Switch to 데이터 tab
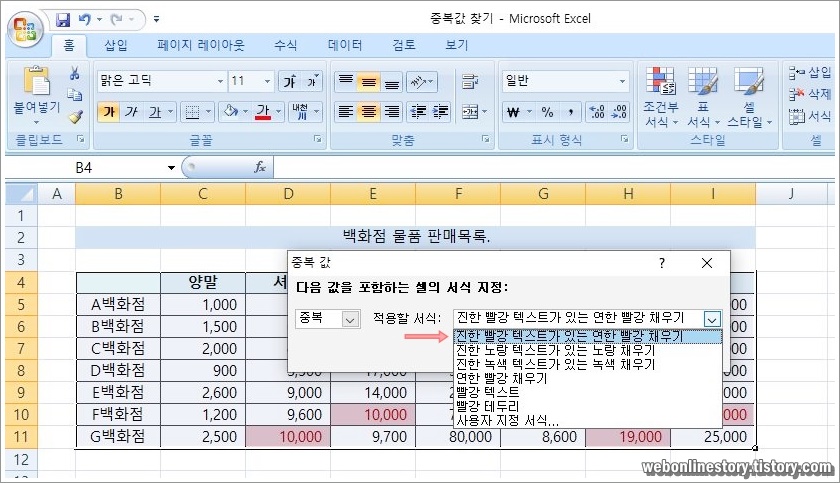This screenshot has height=483, width=840. (345, 46)
